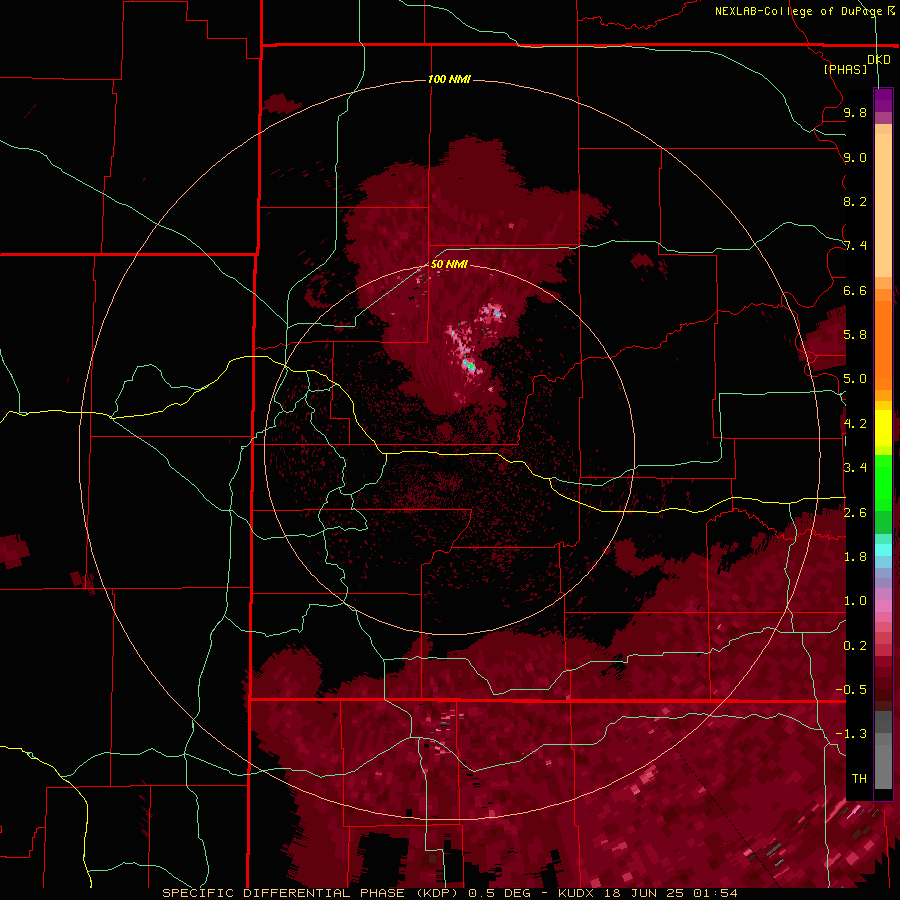This screenshot has width=900, height=900.
Task: Click the 9.0 value on color scale
Action: pyautogui.click(x=855, y=157)
